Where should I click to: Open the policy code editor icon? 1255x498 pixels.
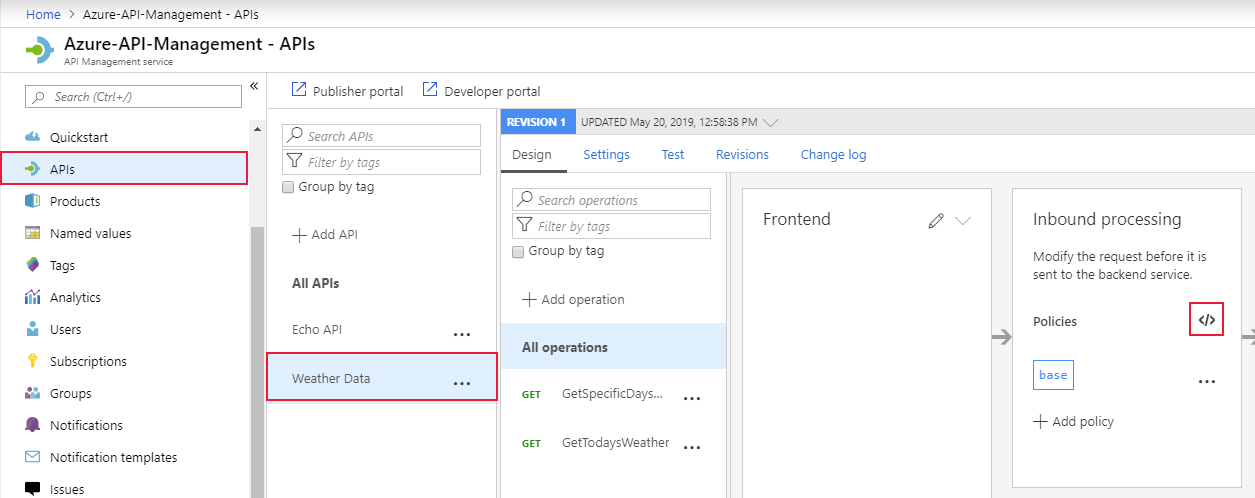(x=1207, y=320)
